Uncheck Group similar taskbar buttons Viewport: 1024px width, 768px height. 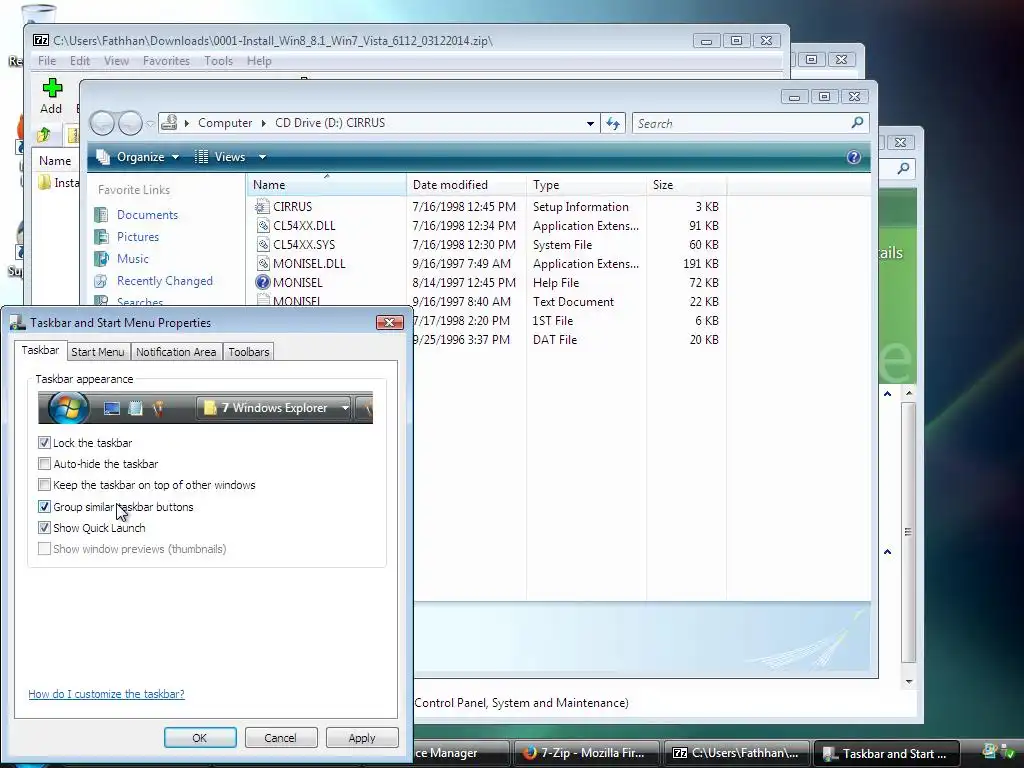44,506
